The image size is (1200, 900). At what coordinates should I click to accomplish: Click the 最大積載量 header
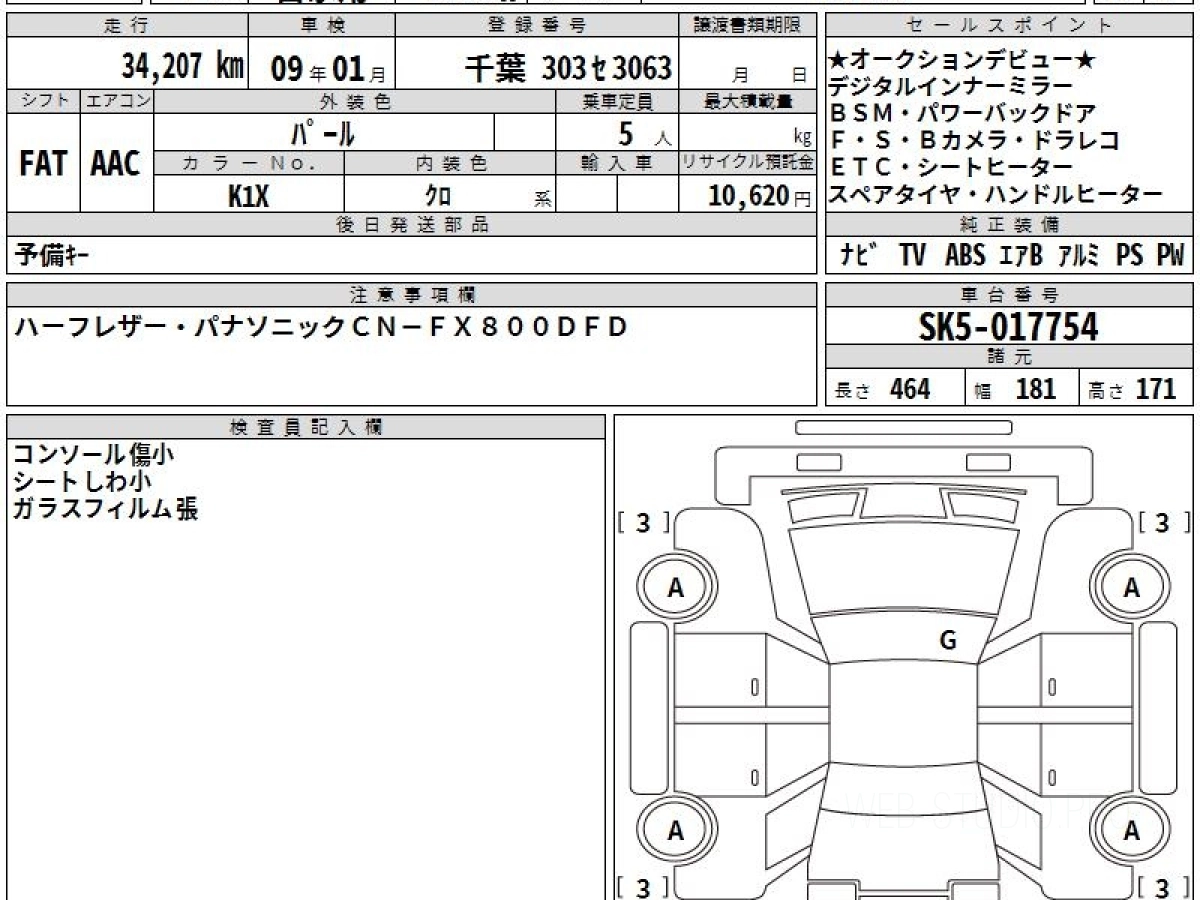[x=748, y=101]
